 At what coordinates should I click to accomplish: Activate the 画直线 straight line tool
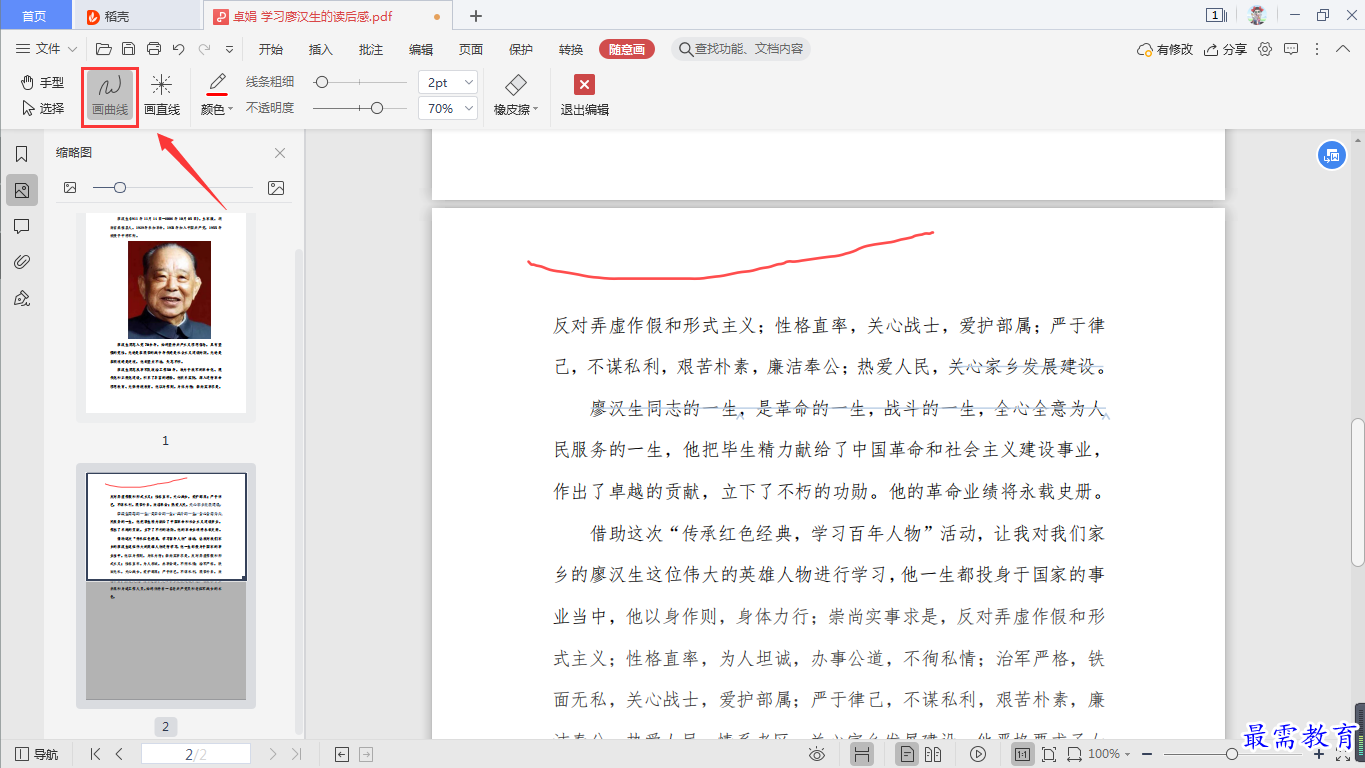click(162, 95)
